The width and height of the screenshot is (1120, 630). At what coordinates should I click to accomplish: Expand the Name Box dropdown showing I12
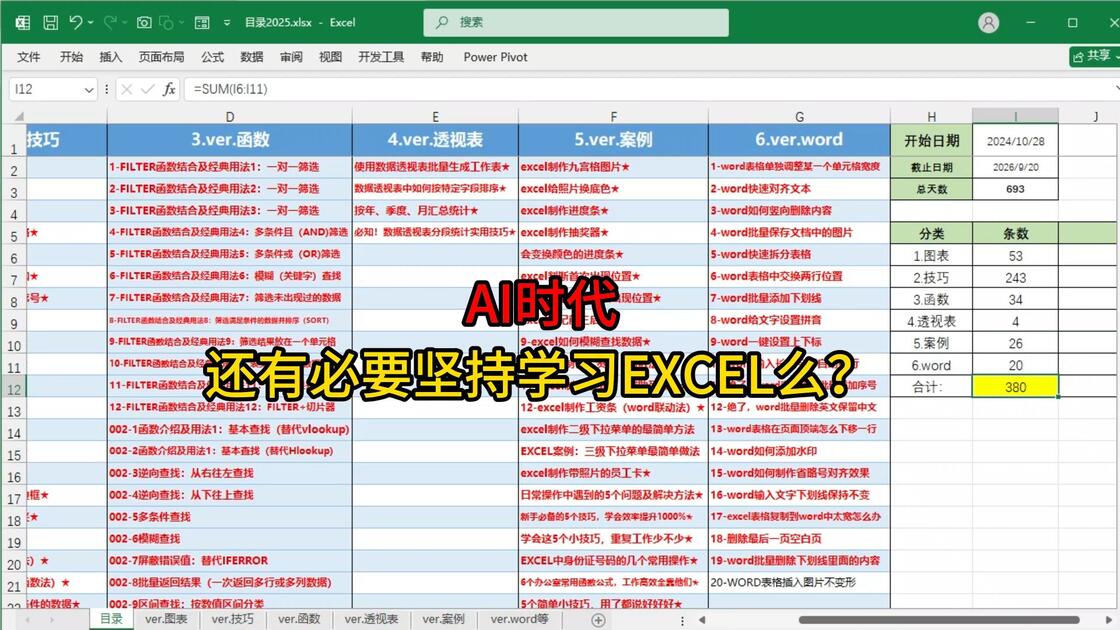[x=89, y=89]
